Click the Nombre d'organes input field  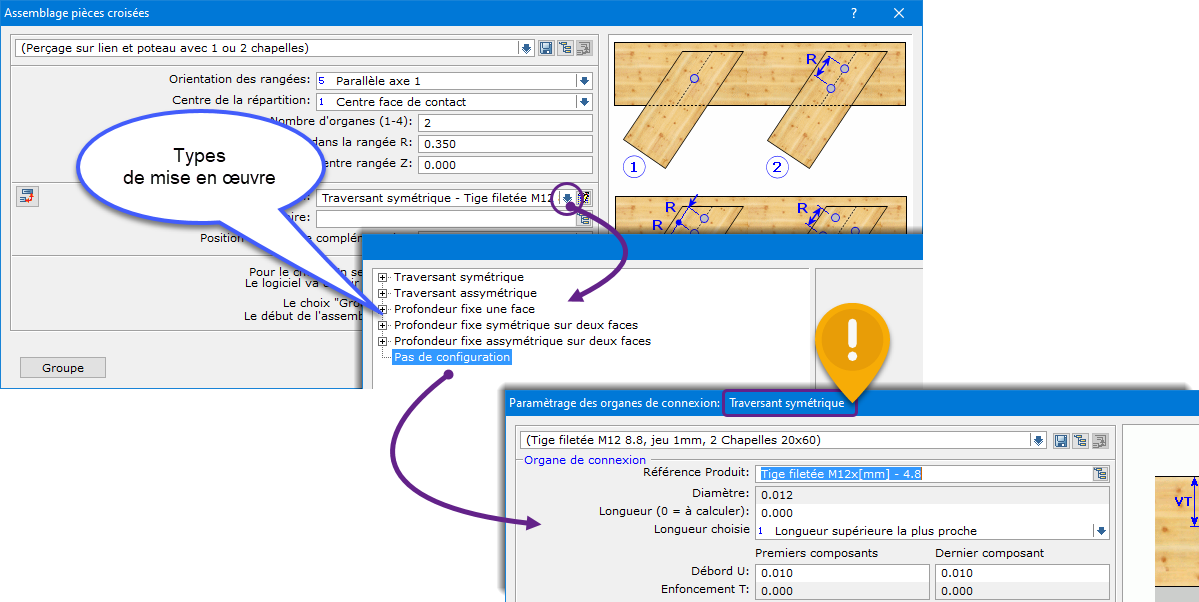point(505,123)
